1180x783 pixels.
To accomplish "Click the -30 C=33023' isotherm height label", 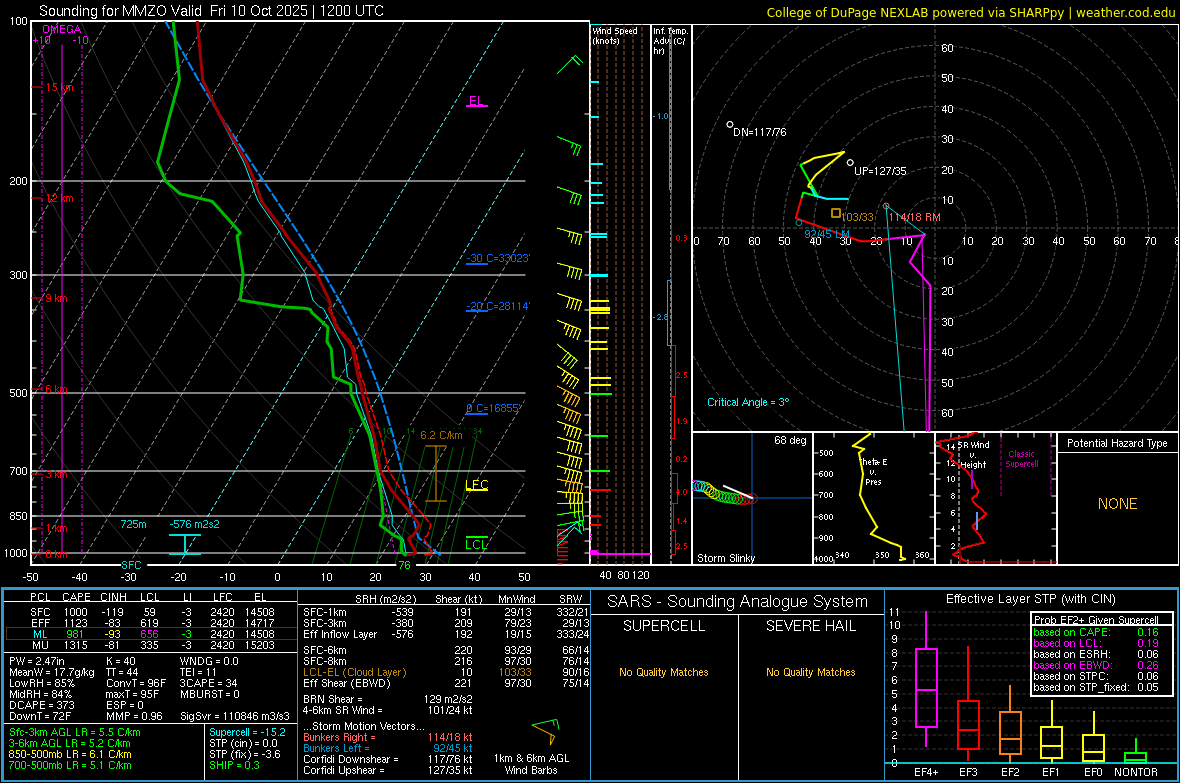I will [498, 258].
